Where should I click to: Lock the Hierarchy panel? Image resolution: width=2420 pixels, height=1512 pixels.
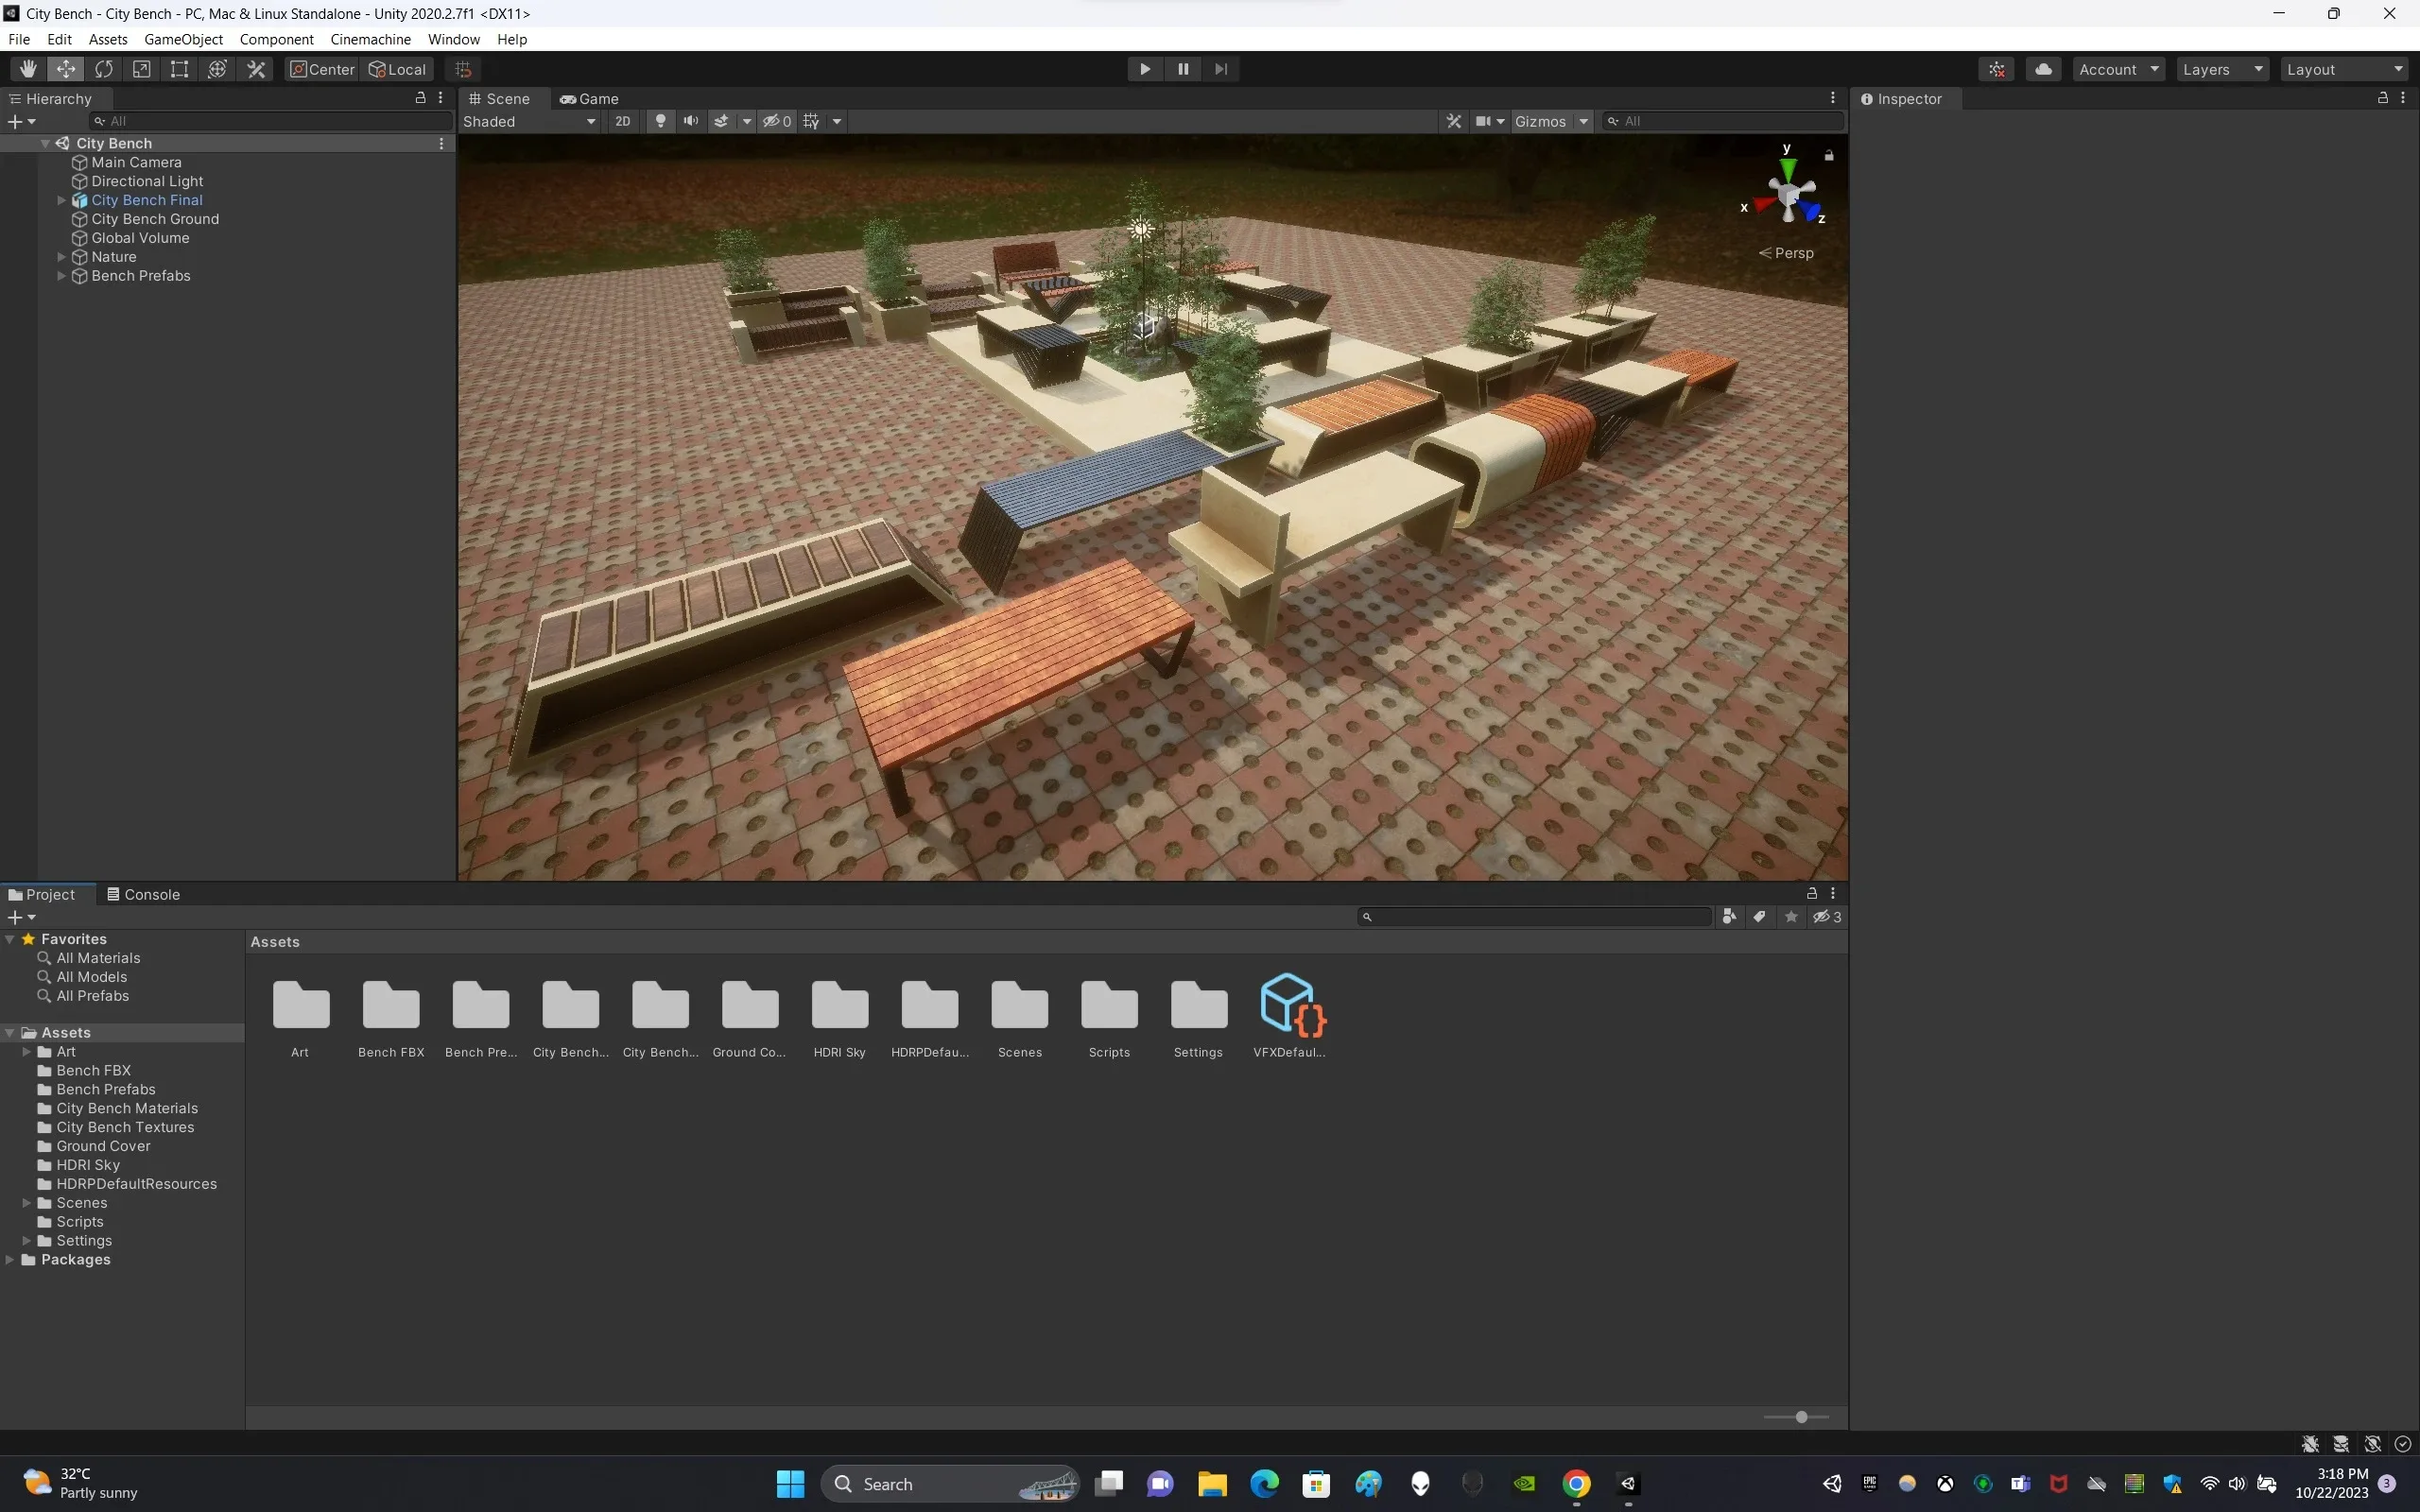[420, 98]
